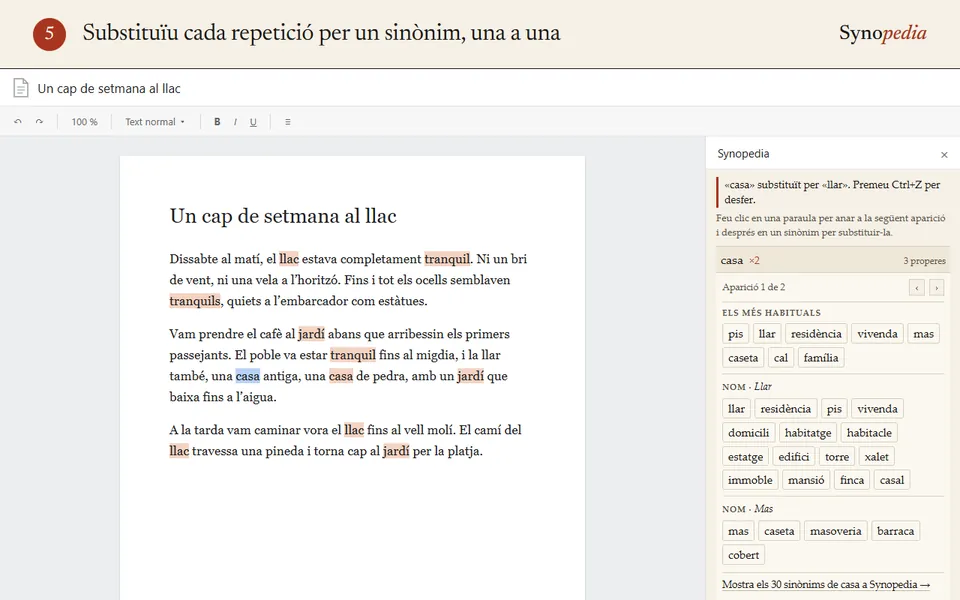Choose the 'xalet' synonym
The height and width of the screenshot is (600, 960).
pyautogui.click(x=876, y=457)
